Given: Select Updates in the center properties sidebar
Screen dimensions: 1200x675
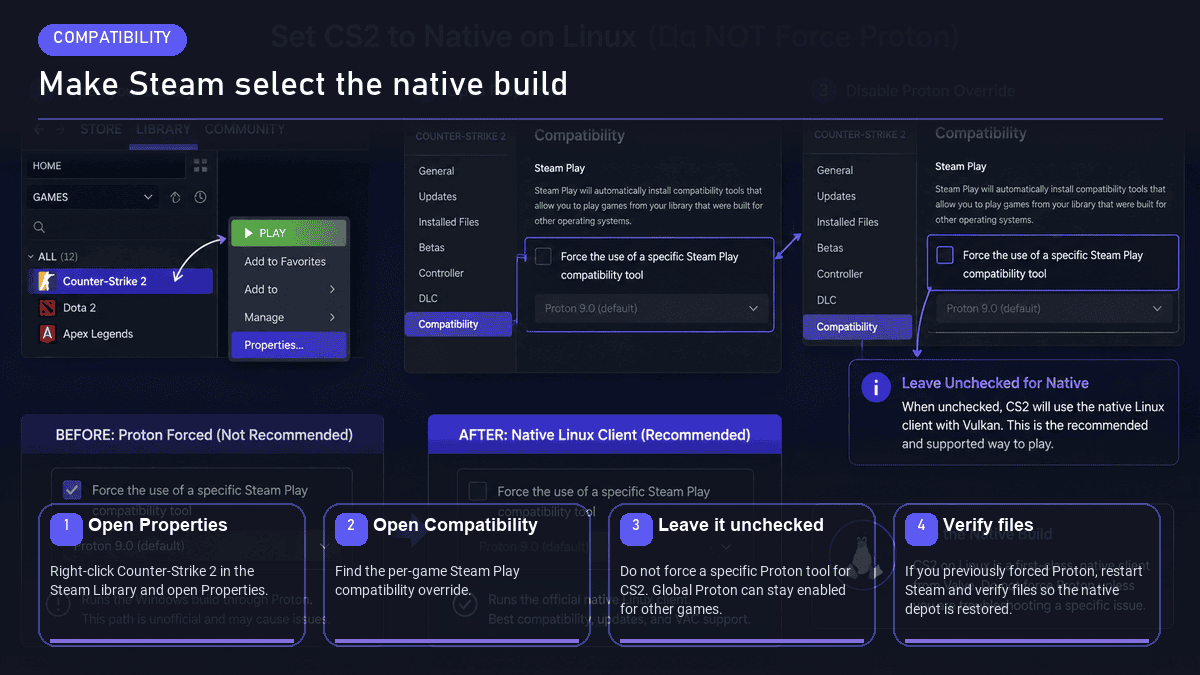Looking at the screenshot, I should coord(438,196).
